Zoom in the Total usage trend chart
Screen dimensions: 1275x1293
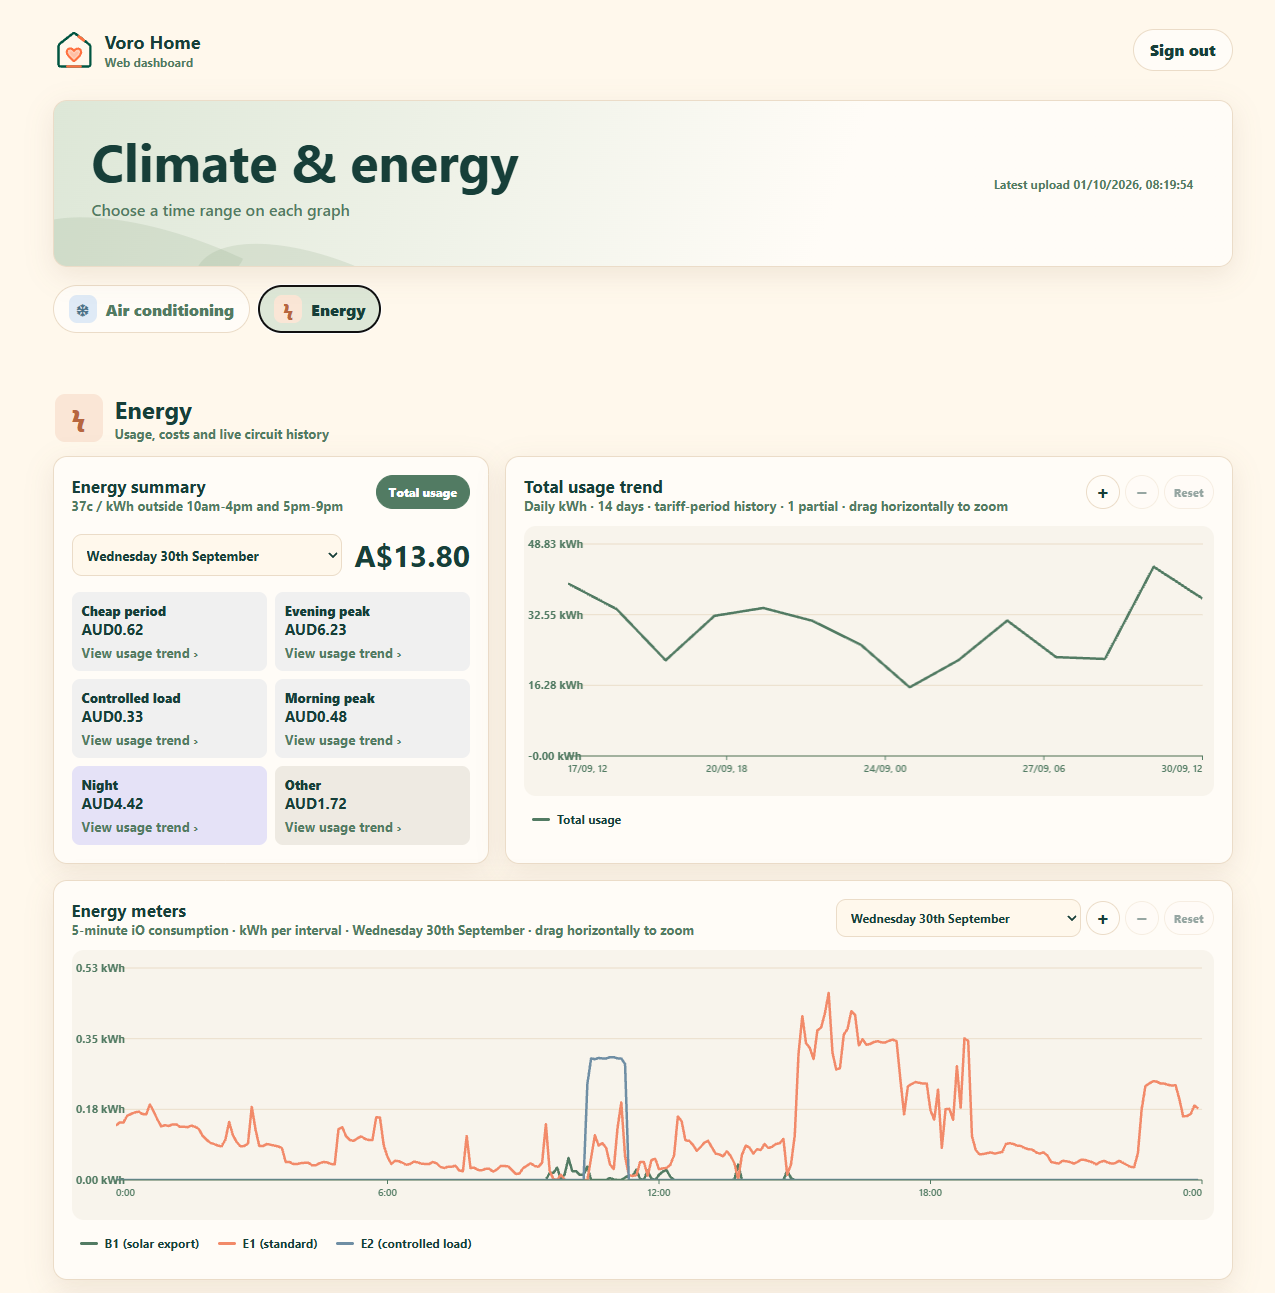[x=1103, y=493]
